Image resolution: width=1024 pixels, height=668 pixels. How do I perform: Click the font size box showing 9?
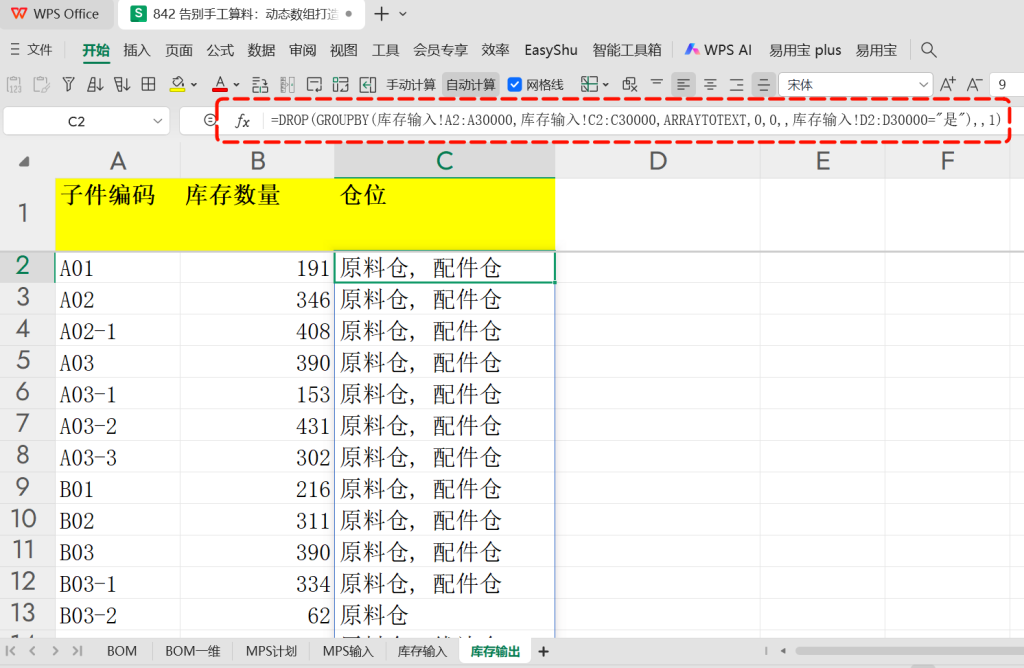(1007, 85)
